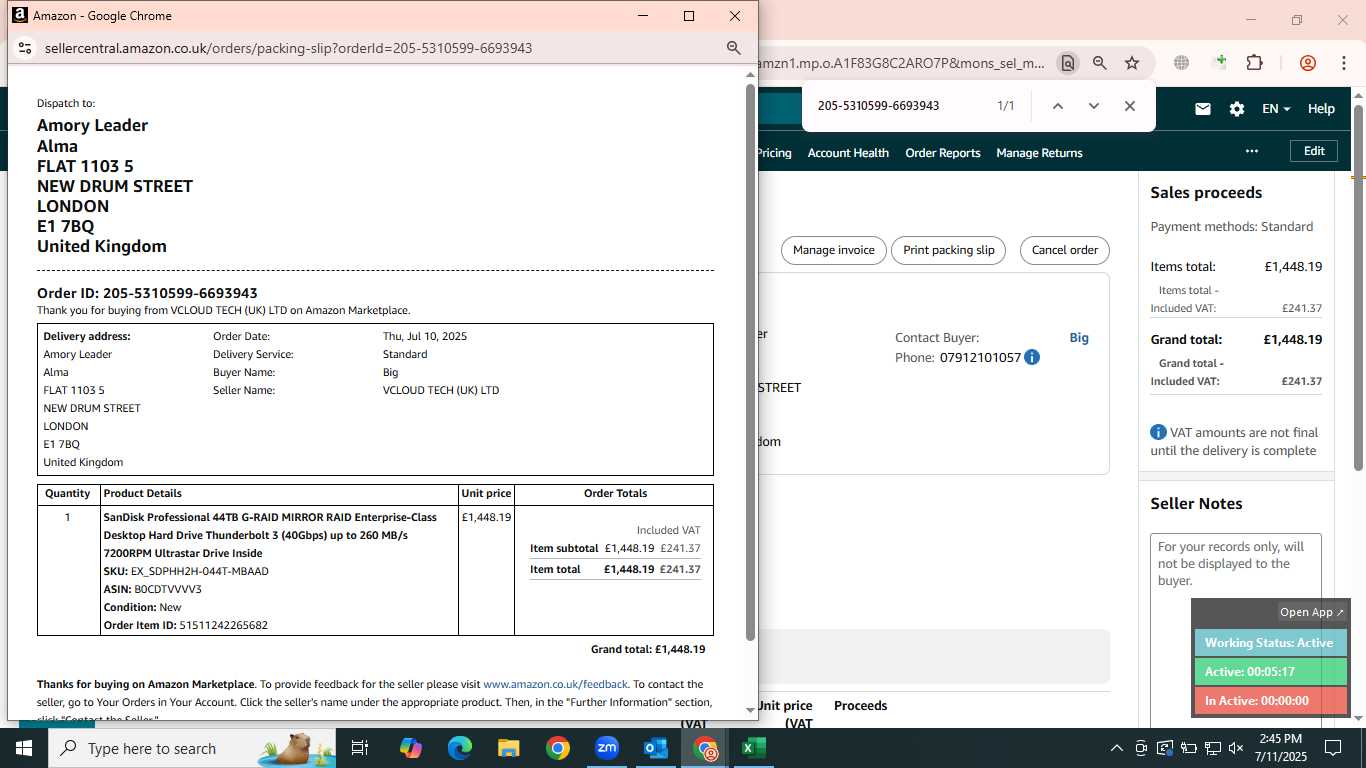
Task: Click the Edit button in navigation bar
Action: [1314, 151]
